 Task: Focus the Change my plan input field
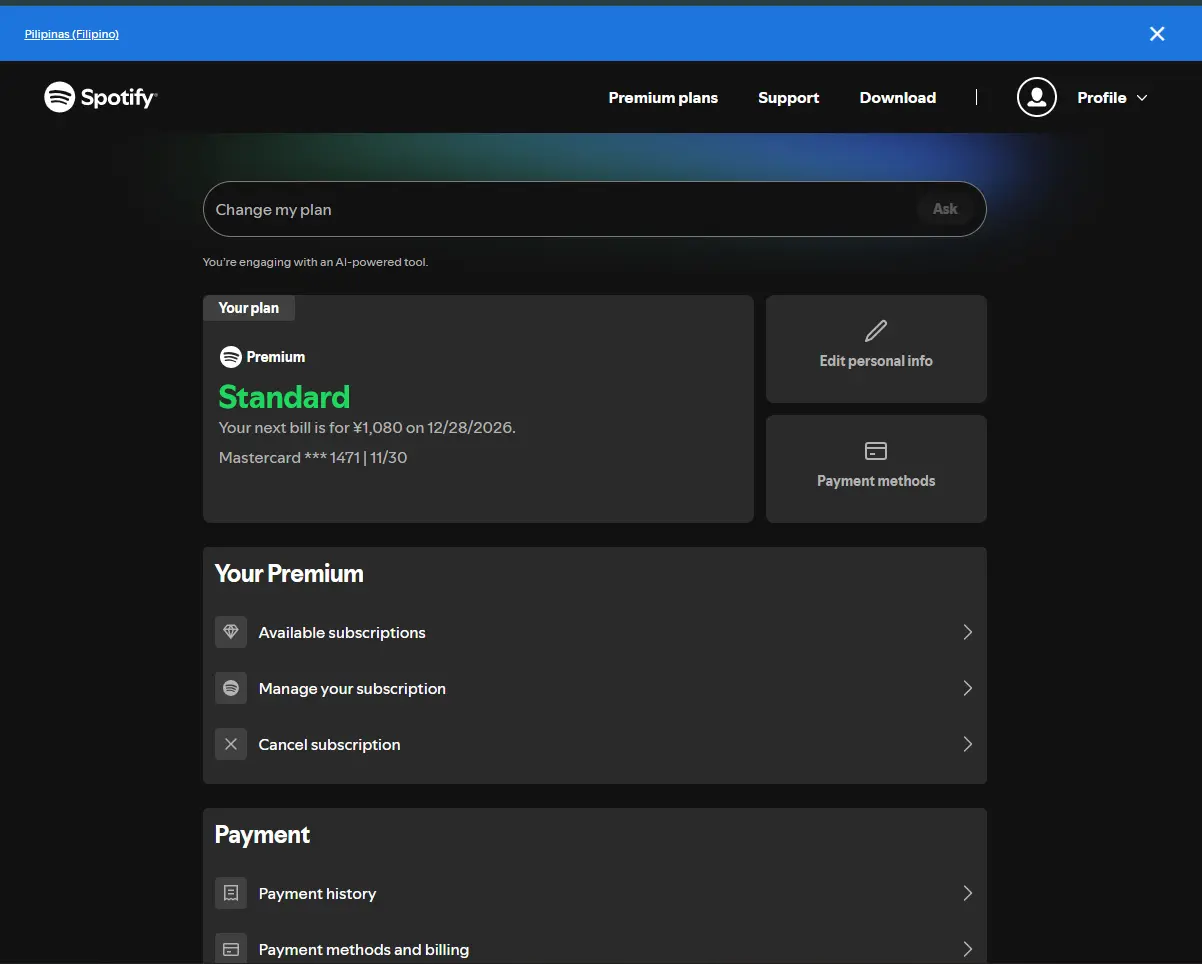(x=560, y=209)
